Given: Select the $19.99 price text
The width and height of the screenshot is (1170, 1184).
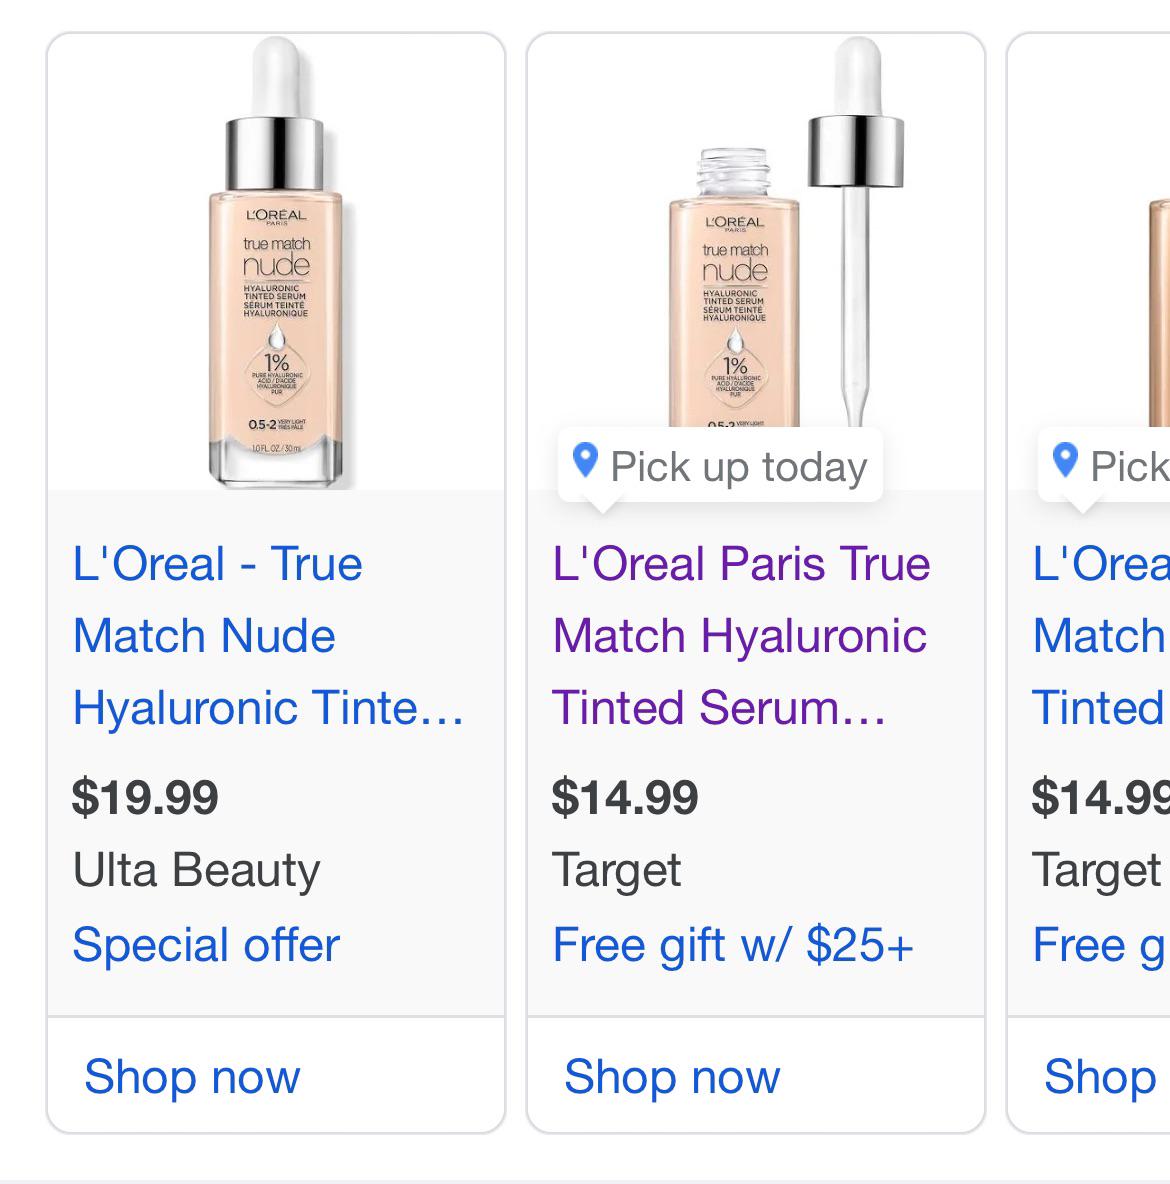Looking at the screenshot, I should [x=146, y=798].
